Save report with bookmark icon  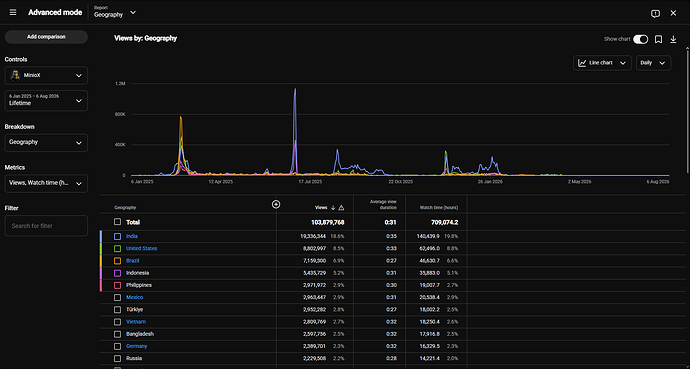pyautogui.click(x=658, y=39)
